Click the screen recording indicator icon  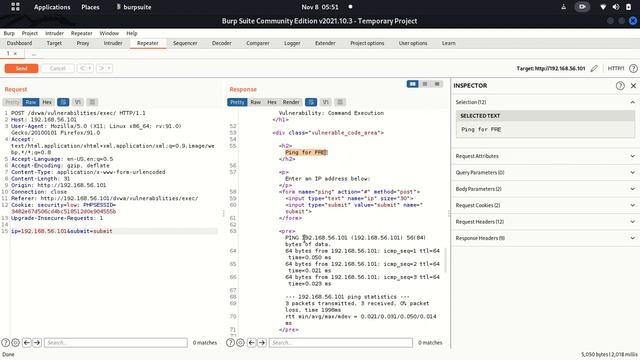pos(582,7)
